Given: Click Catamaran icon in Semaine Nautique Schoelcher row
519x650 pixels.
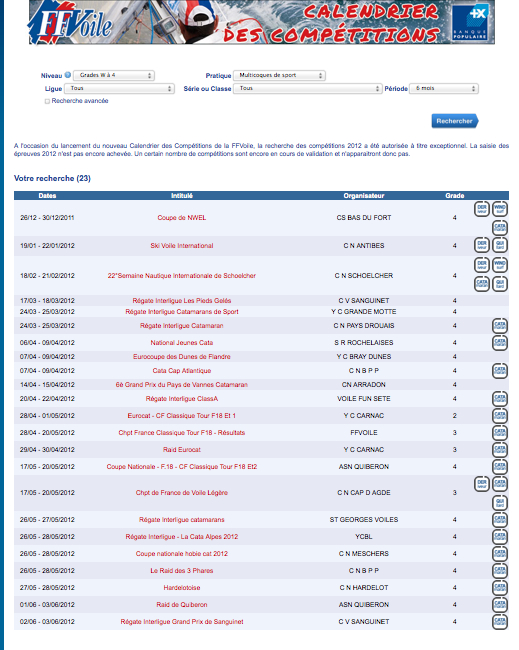Looking at the screenshot, I should tap(482, 284).
